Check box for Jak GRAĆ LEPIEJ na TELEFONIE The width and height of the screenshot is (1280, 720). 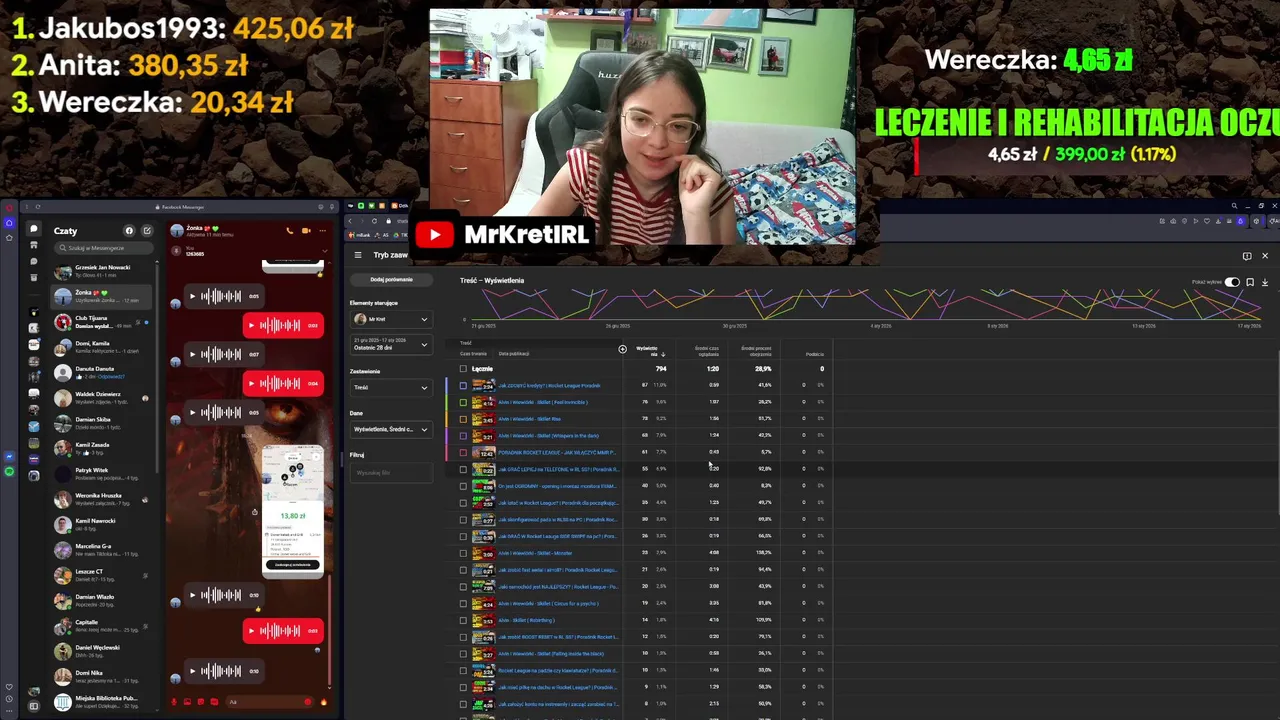tap(463, 469)
